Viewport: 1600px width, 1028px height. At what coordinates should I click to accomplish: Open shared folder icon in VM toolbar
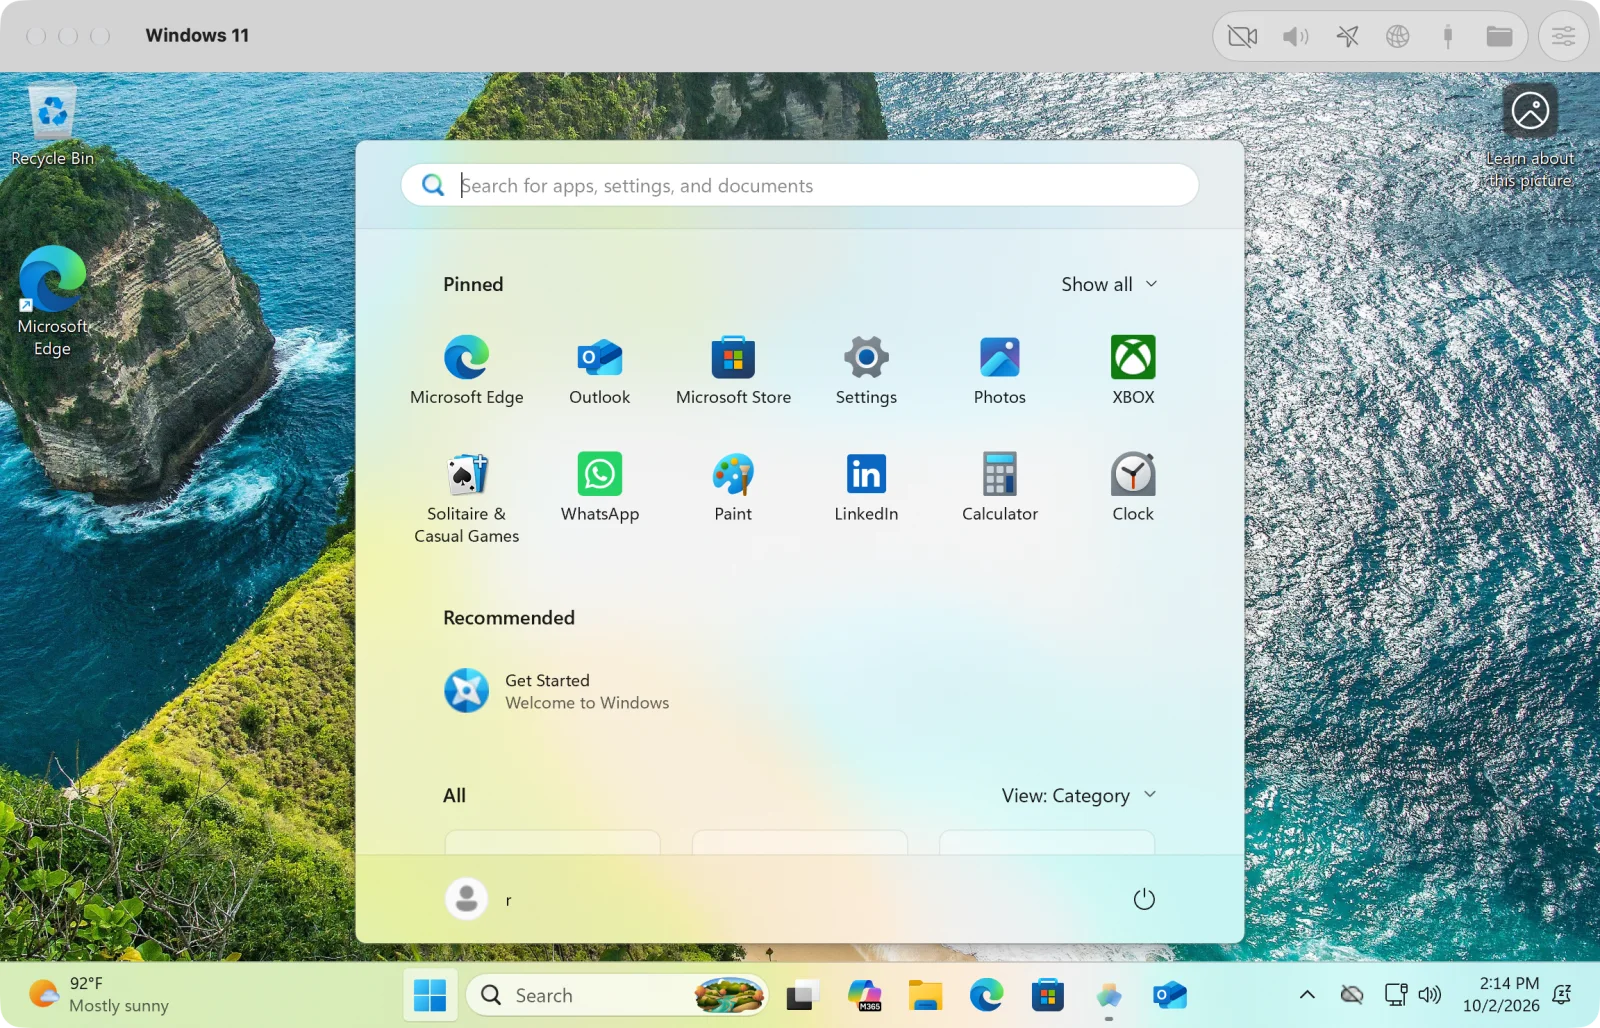(1499, 37)
